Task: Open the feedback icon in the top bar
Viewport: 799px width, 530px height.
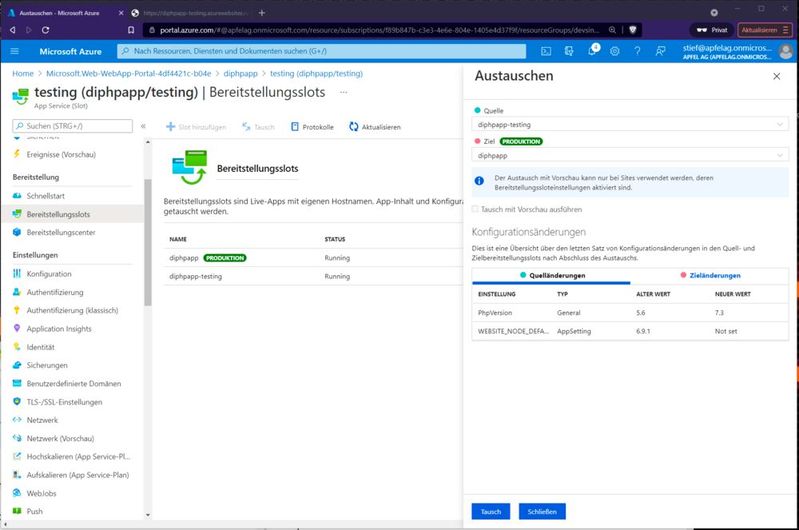Action: point(660,51)
